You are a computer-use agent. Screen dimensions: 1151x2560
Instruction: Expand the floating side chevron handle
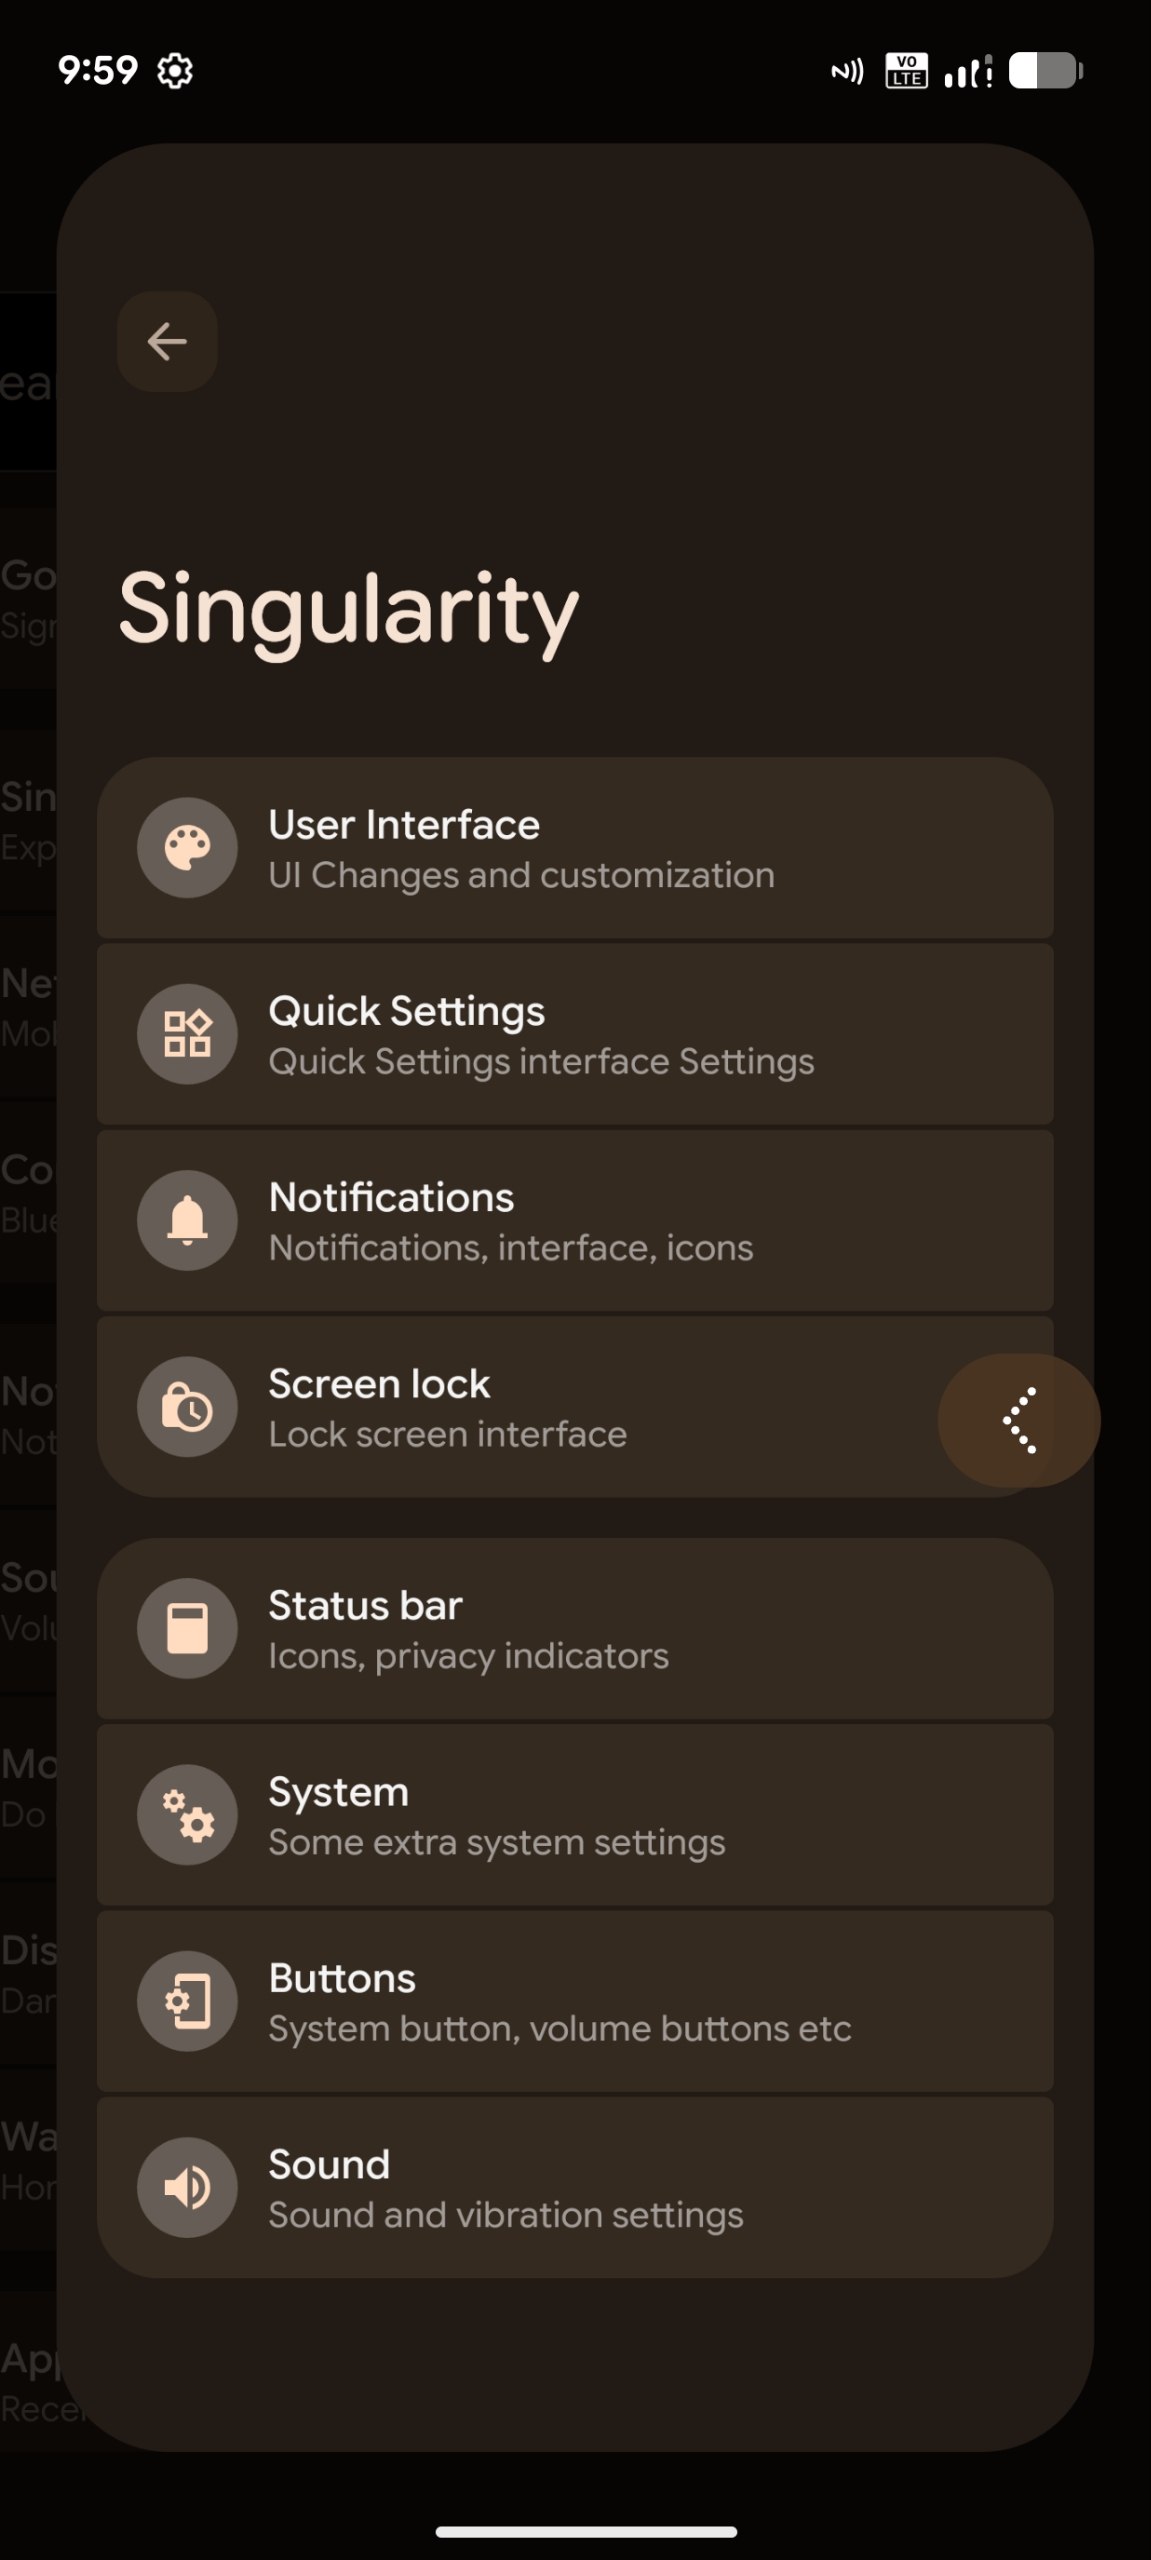(x=1019, y=1420)
